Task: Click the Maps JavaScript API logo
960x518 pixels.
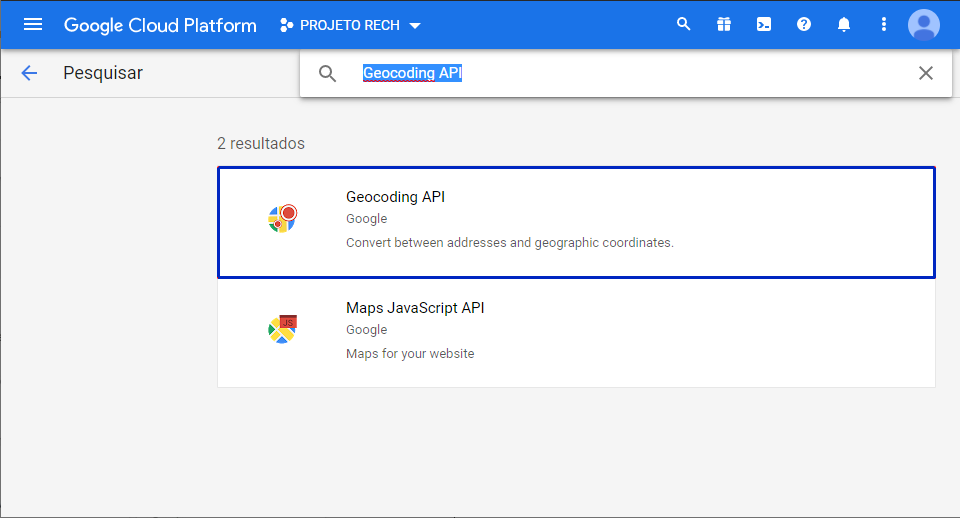Action: (283, 328)
